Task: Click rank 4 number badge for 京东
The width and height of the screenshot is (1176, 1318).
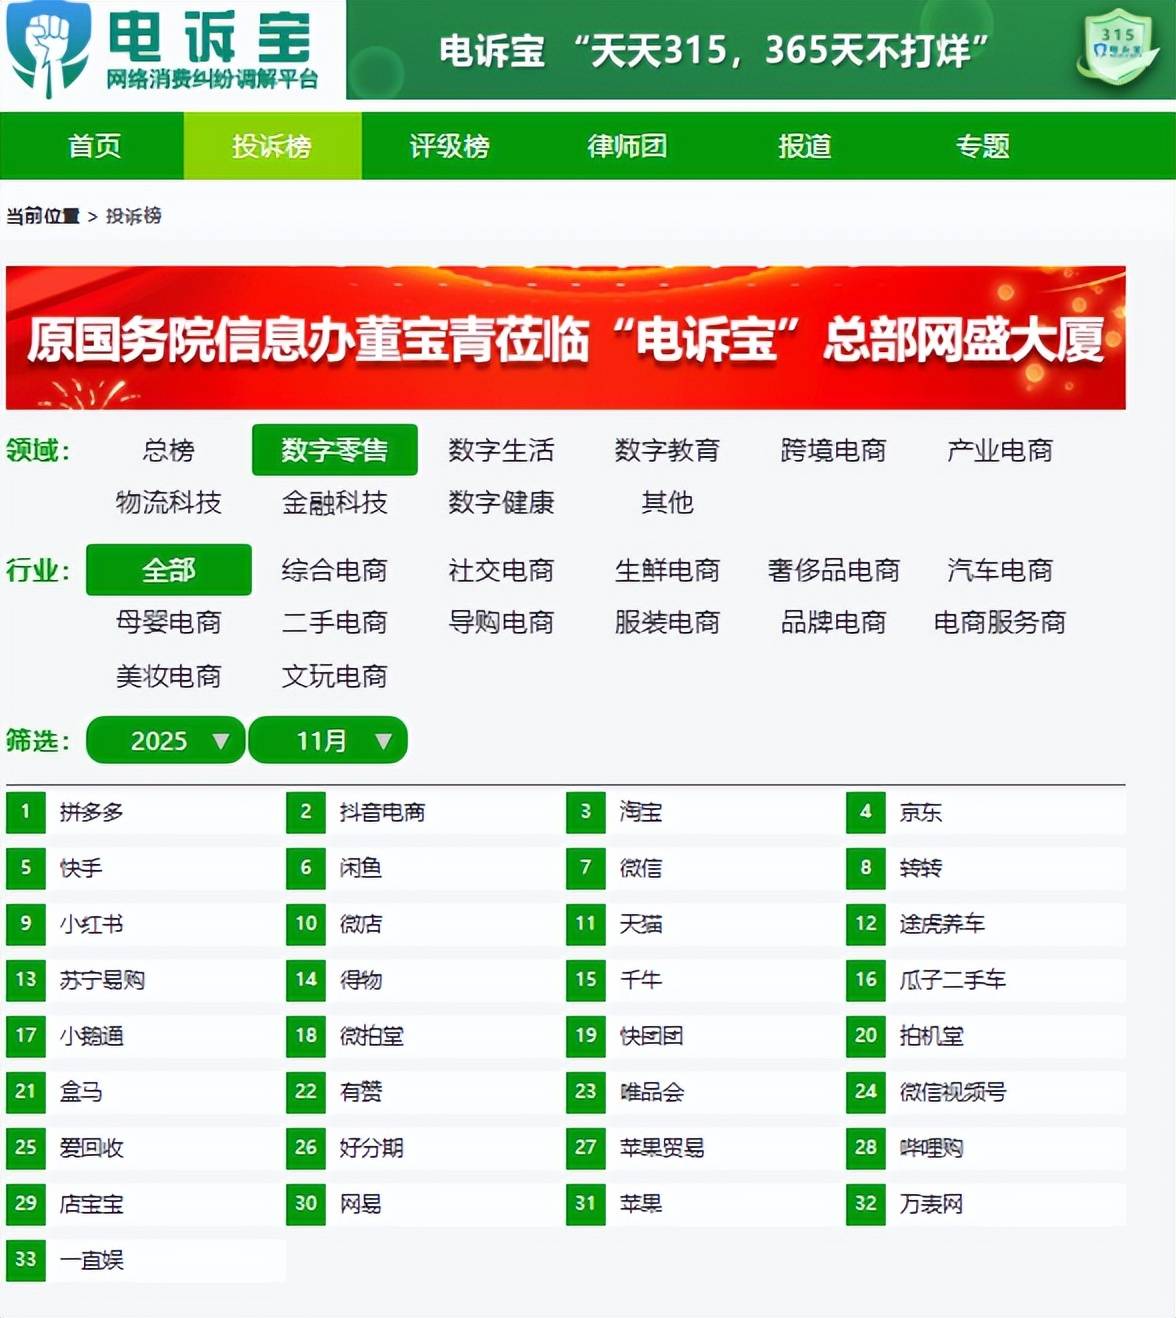Action: click(x=866, y=812)
